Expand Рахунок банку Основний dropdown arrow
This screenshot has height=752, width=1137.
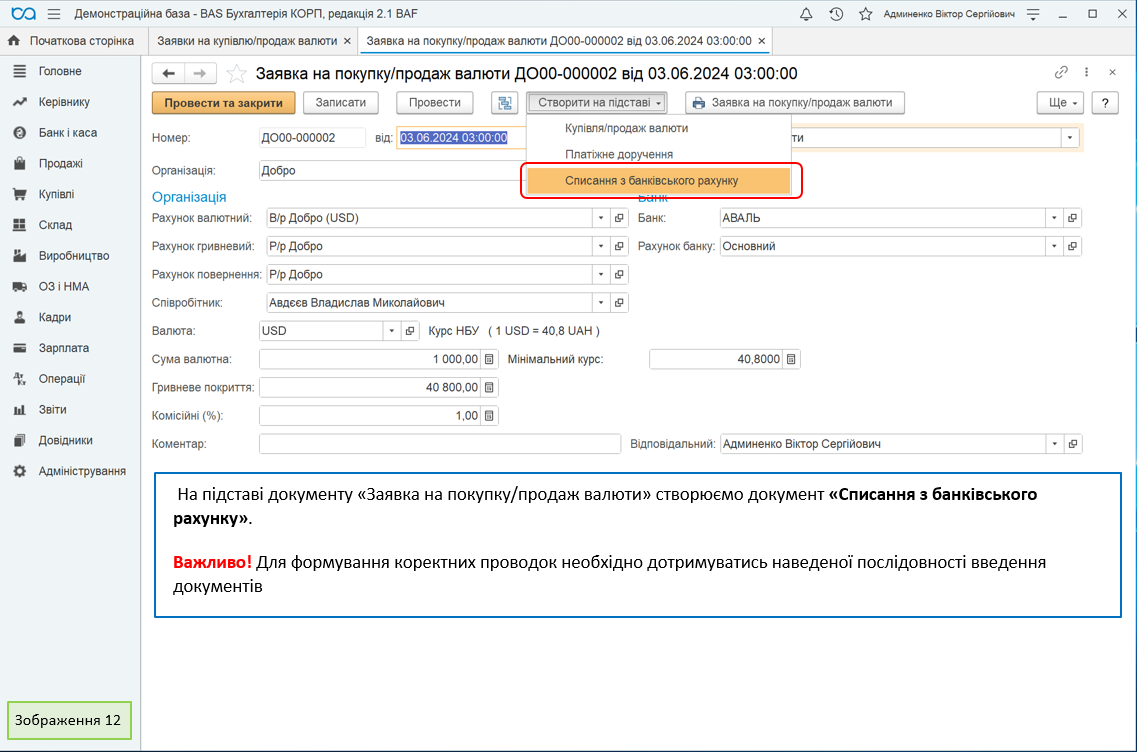tap(1054, 246)
